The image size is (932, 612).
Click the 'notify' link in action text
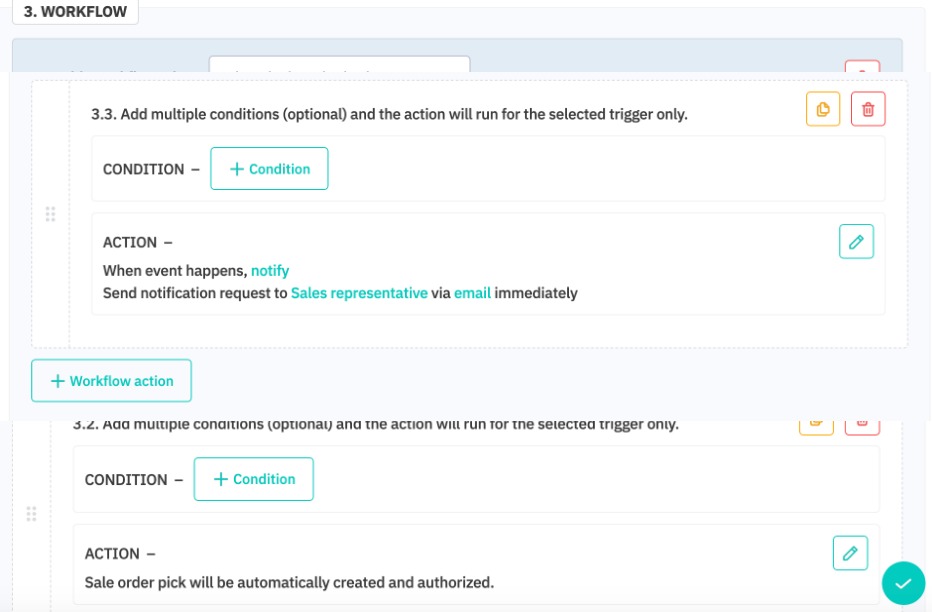(x=270, y=270)
